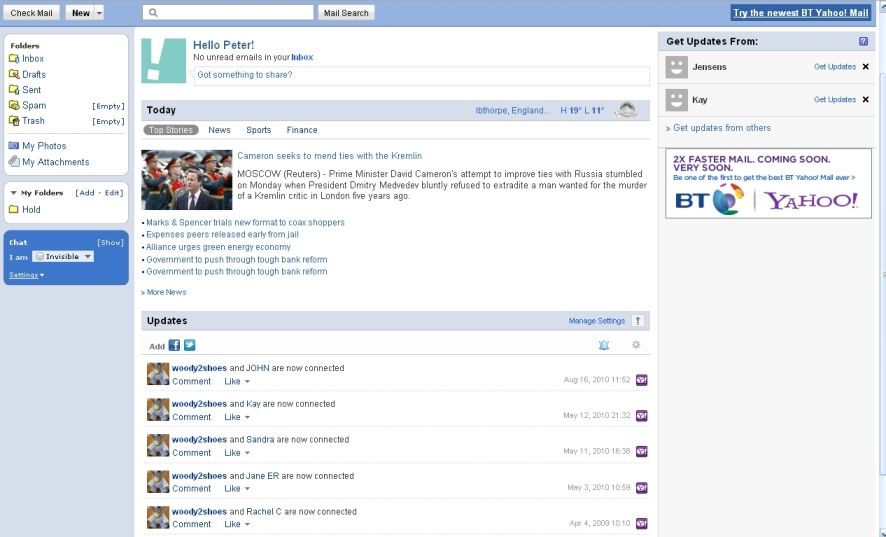Screen dimensions: 886x537
Task: Add Twitter account to Updates
Action: pyautogui.click(x=189, y=345)
